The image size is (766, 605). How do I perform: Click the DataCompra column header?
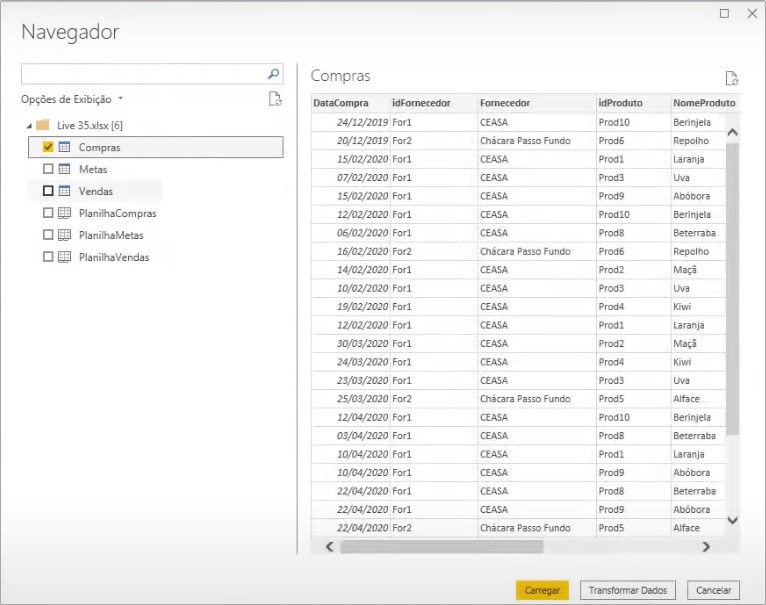coord(351,103)
